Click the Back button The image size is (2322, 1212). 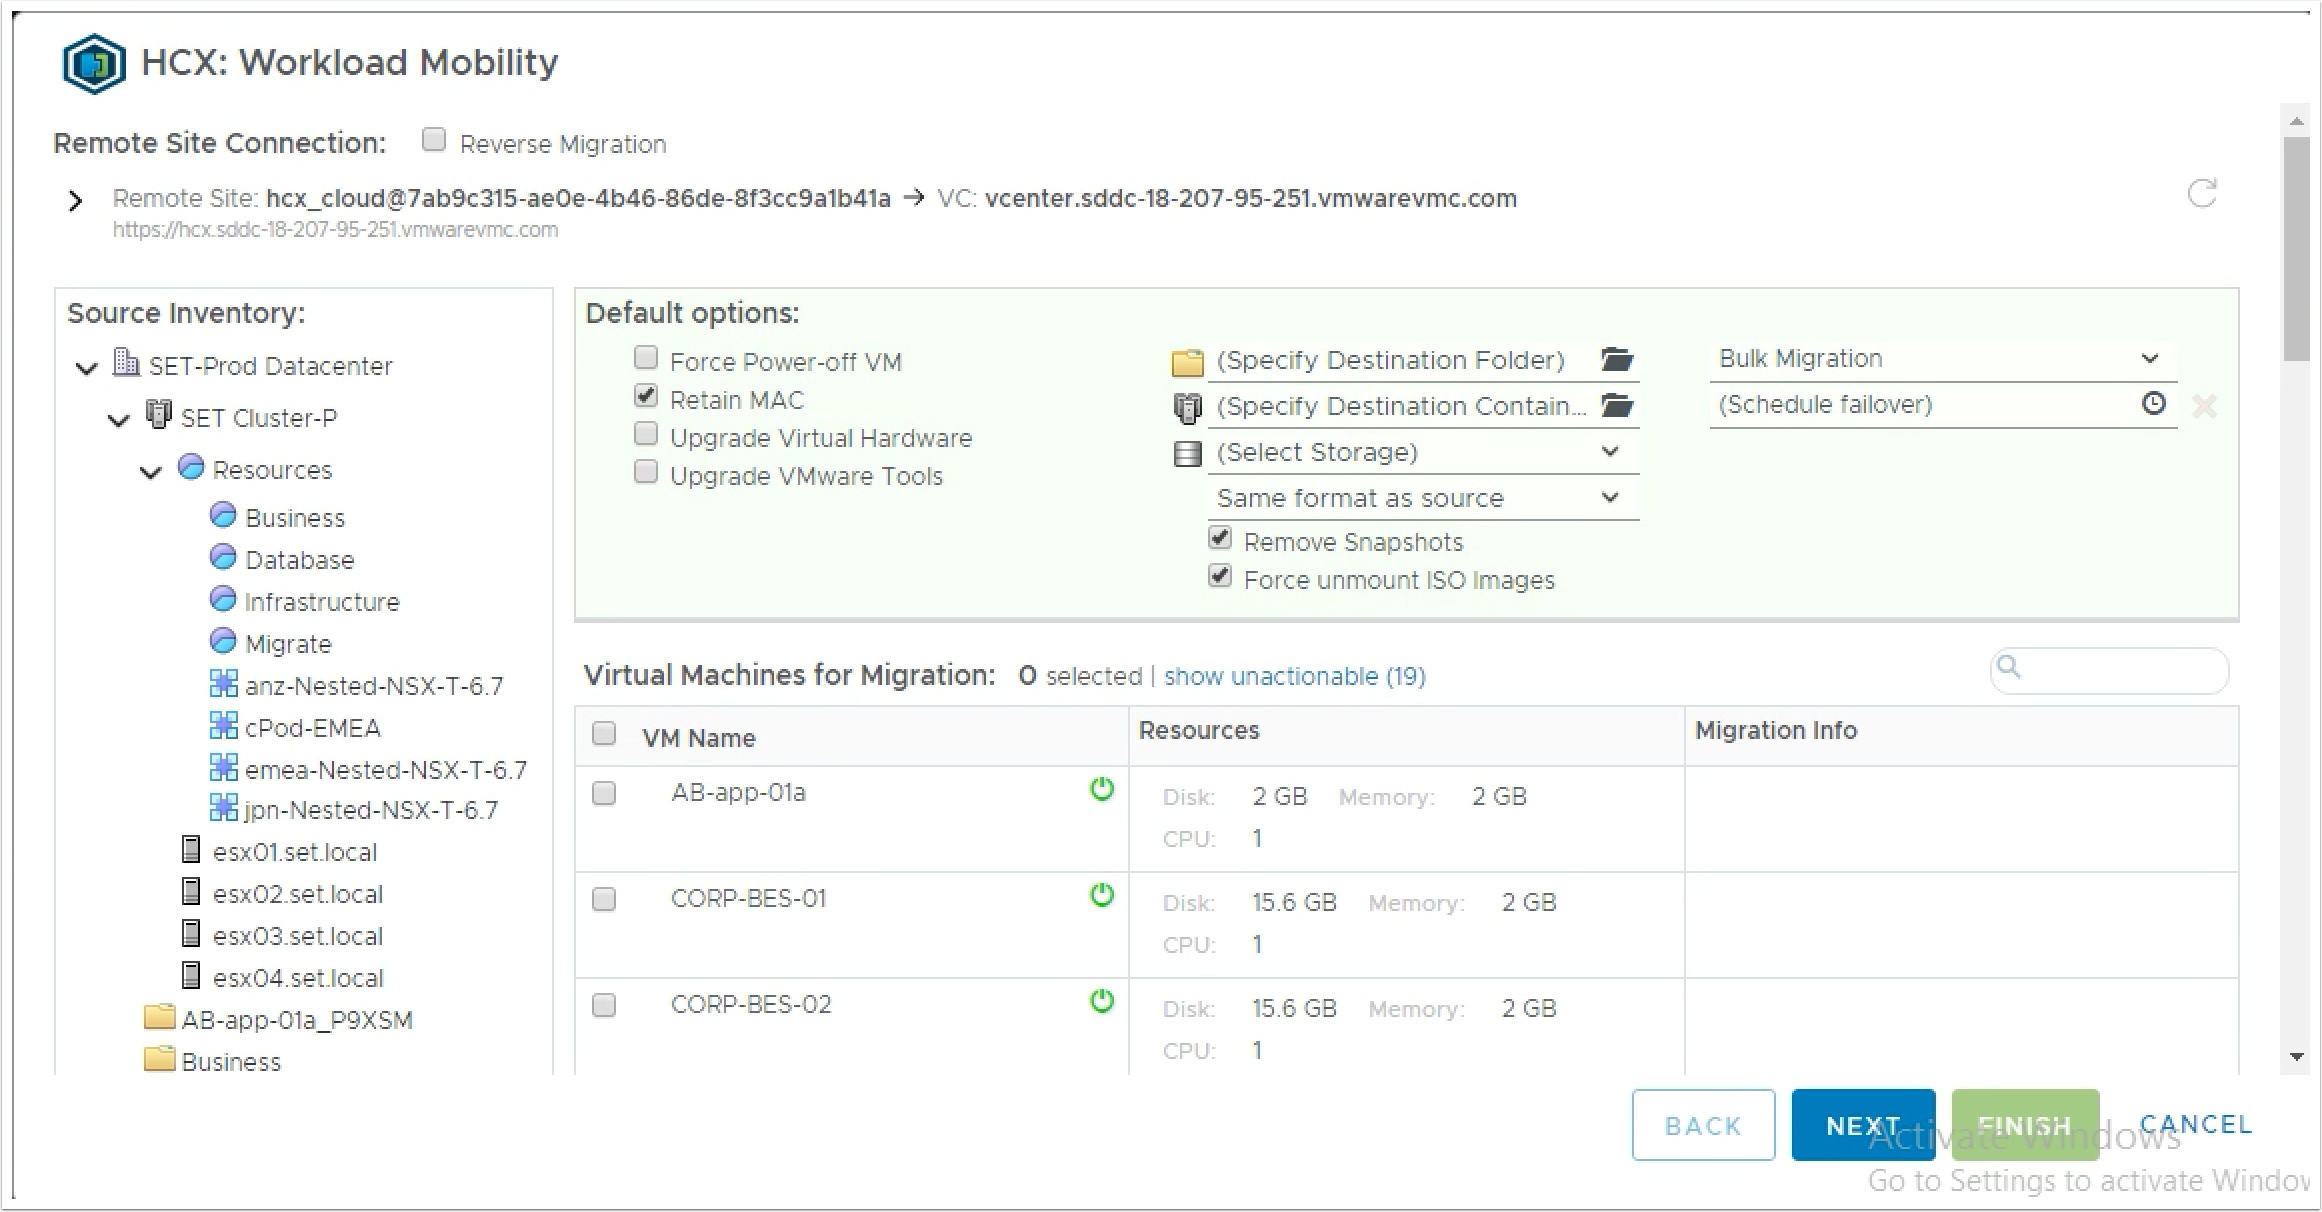pyautogui.click(x=1703, y=1125)
